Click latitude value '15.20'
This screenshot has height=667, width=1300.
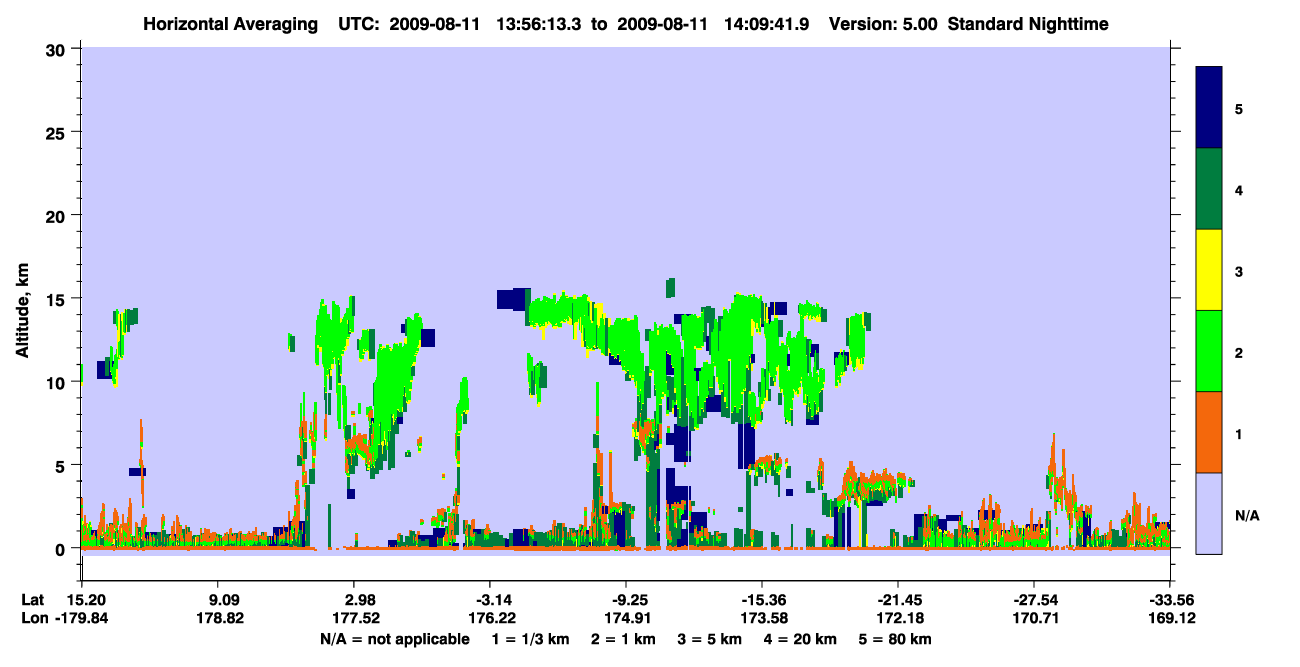point(81,600)
